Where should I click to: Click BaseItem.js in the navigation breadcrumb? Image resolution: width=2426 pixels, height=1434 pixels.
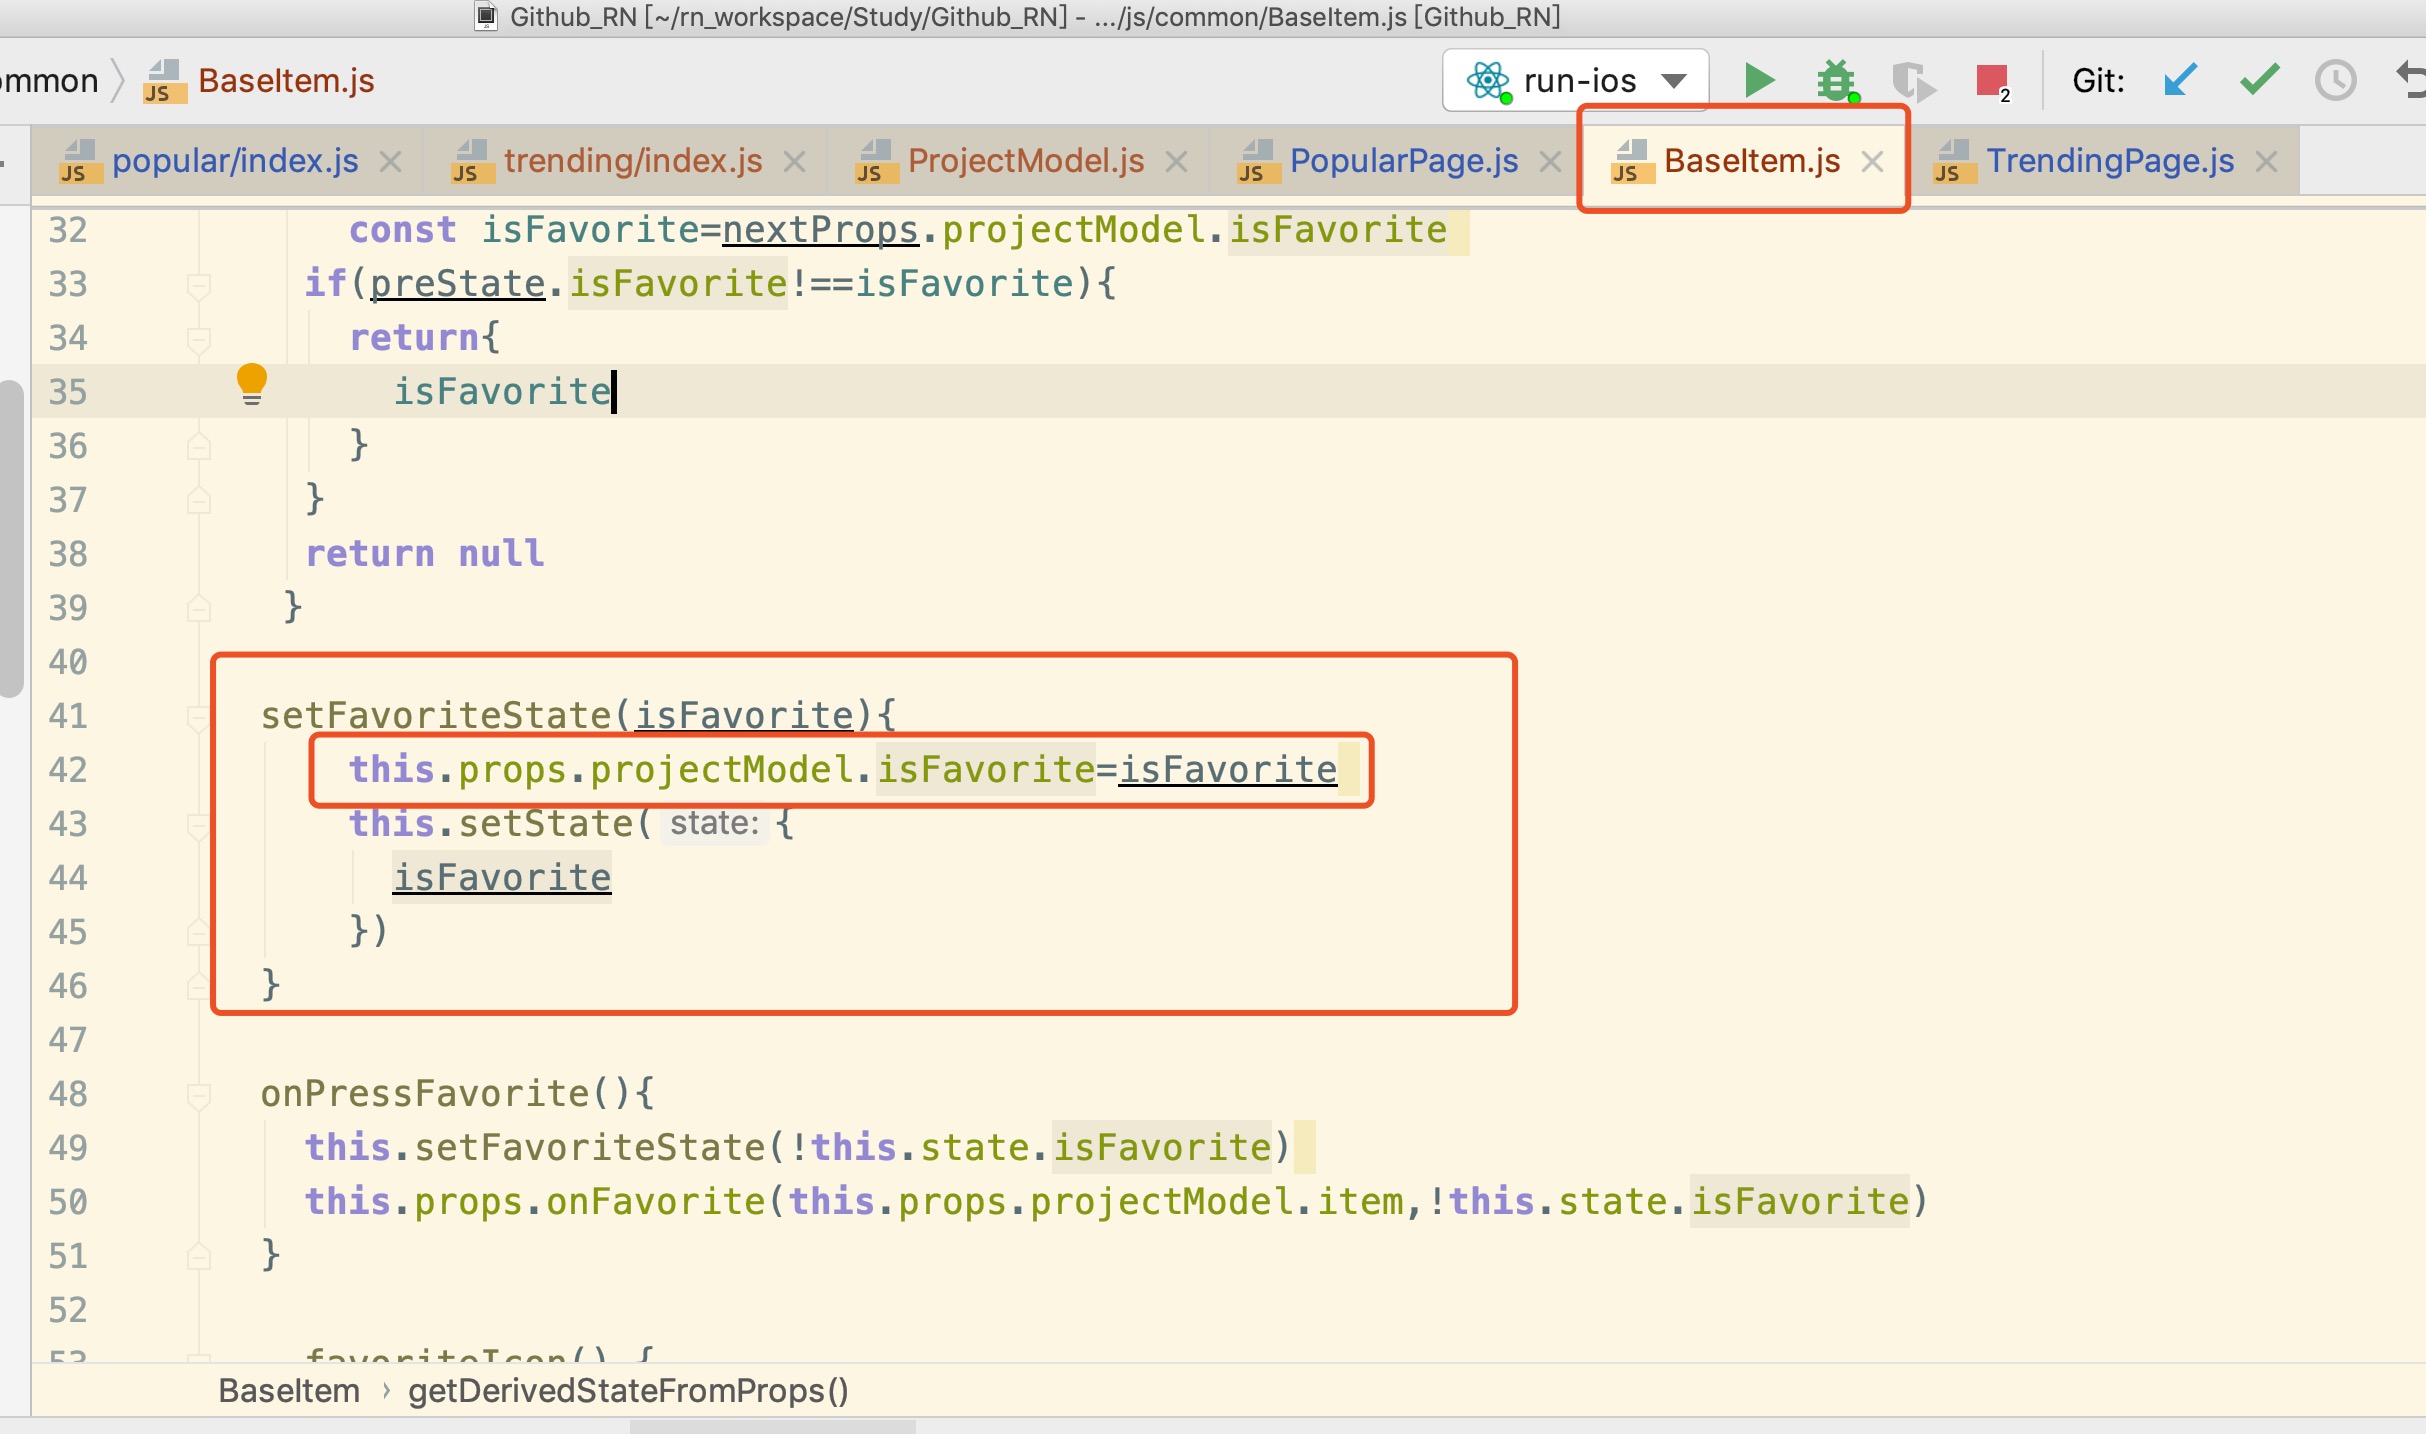coord(285,80)
